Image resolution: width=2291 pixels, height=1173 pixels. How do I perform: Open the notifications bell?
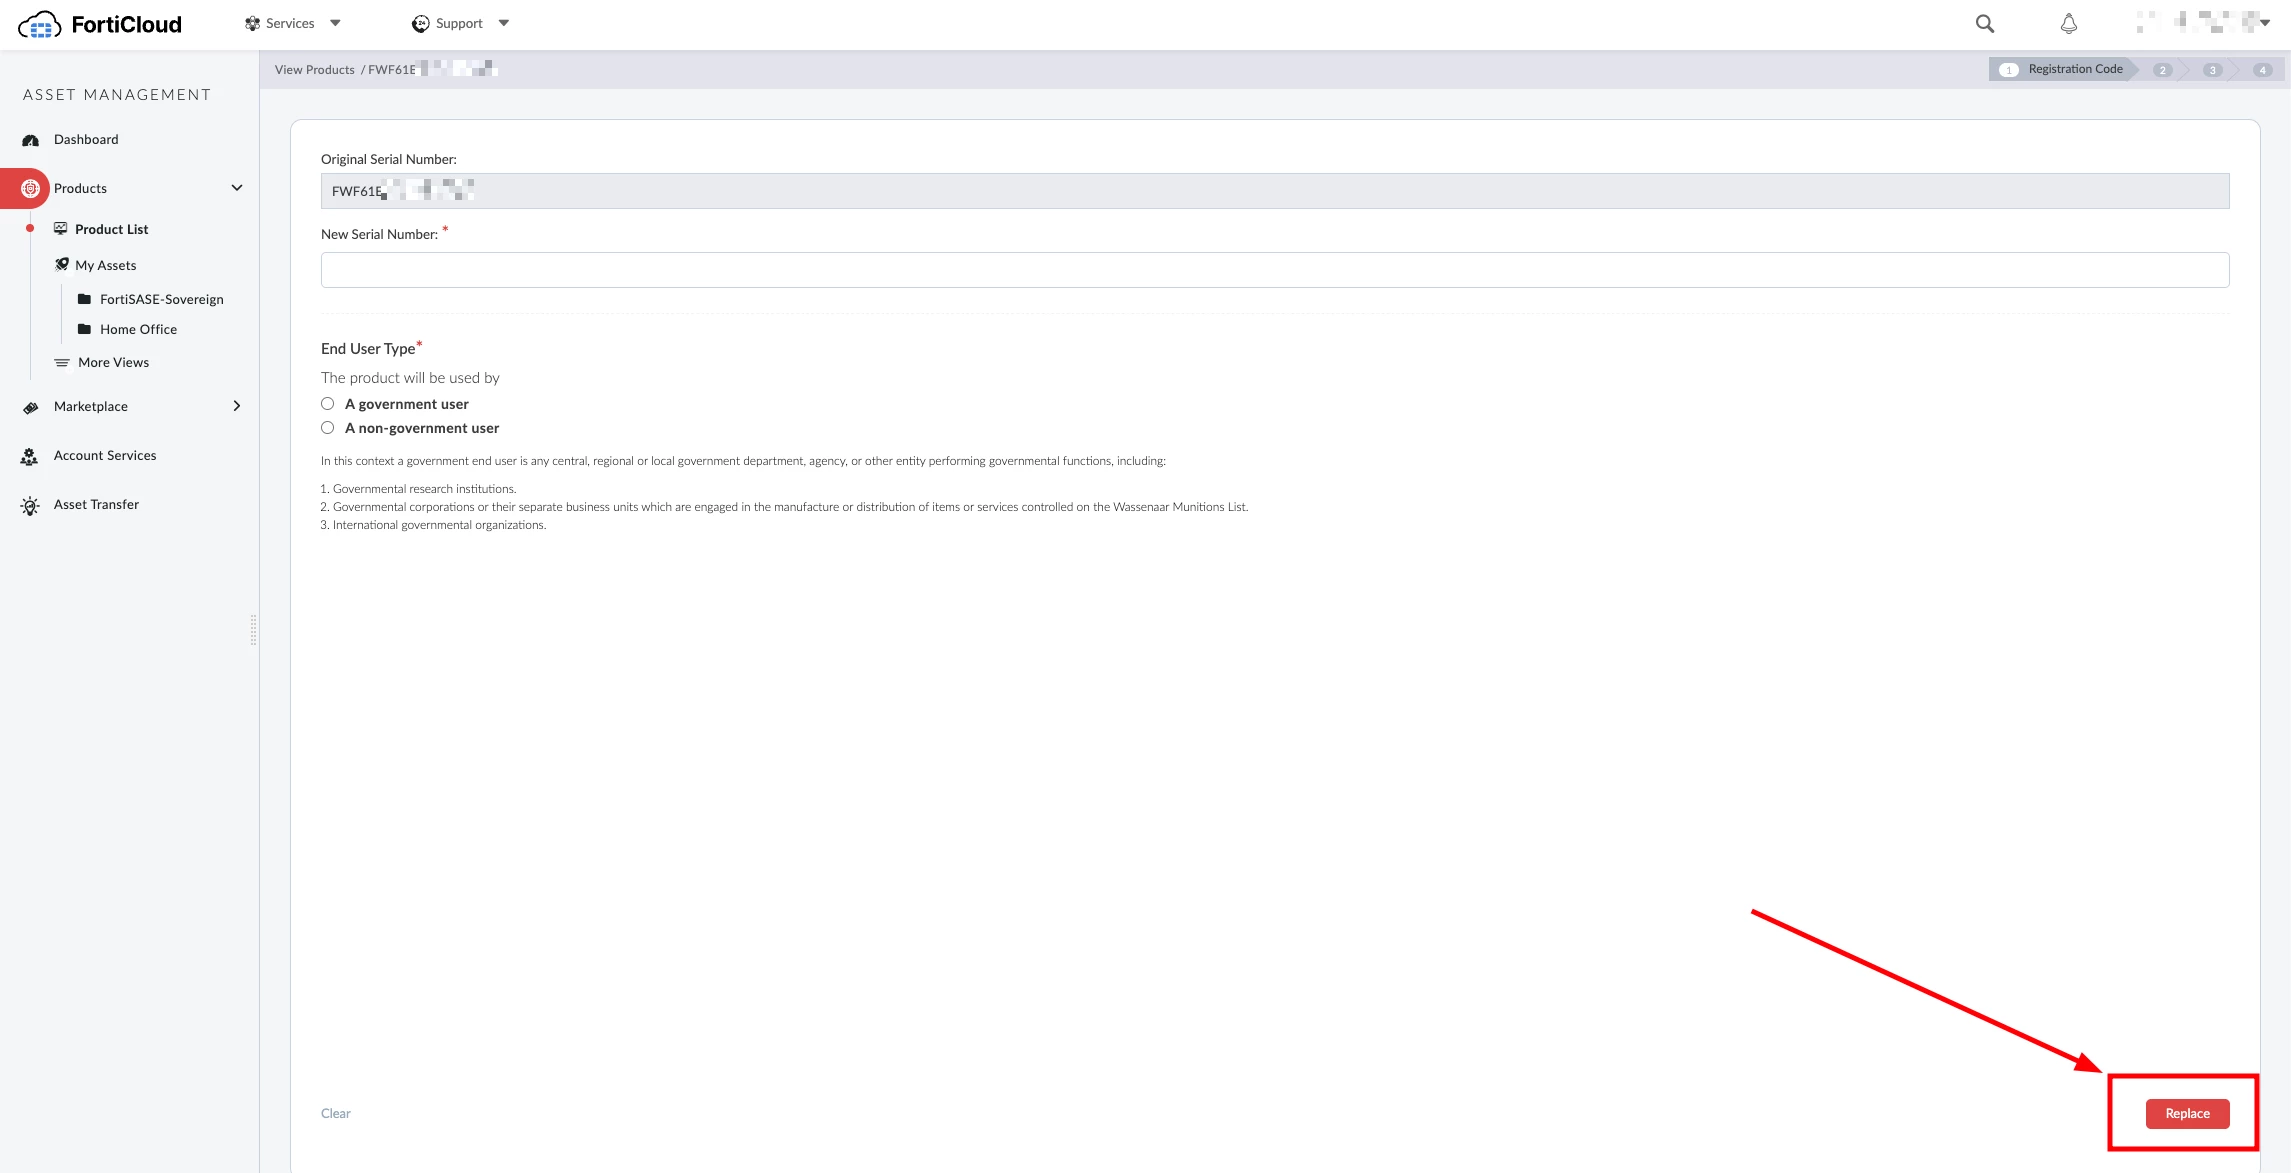click(2069, 23)
